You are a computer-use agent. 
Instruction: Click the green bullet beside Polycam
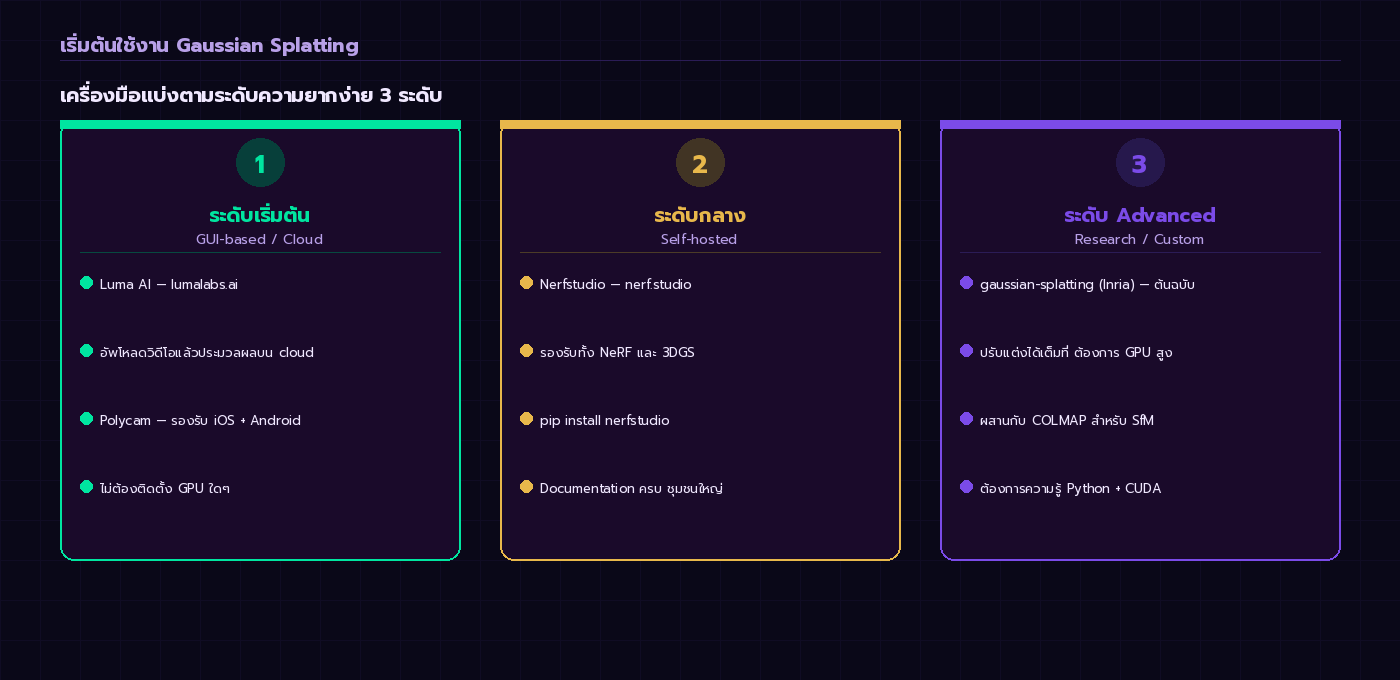pyautogui.click(x=86, y=419)
